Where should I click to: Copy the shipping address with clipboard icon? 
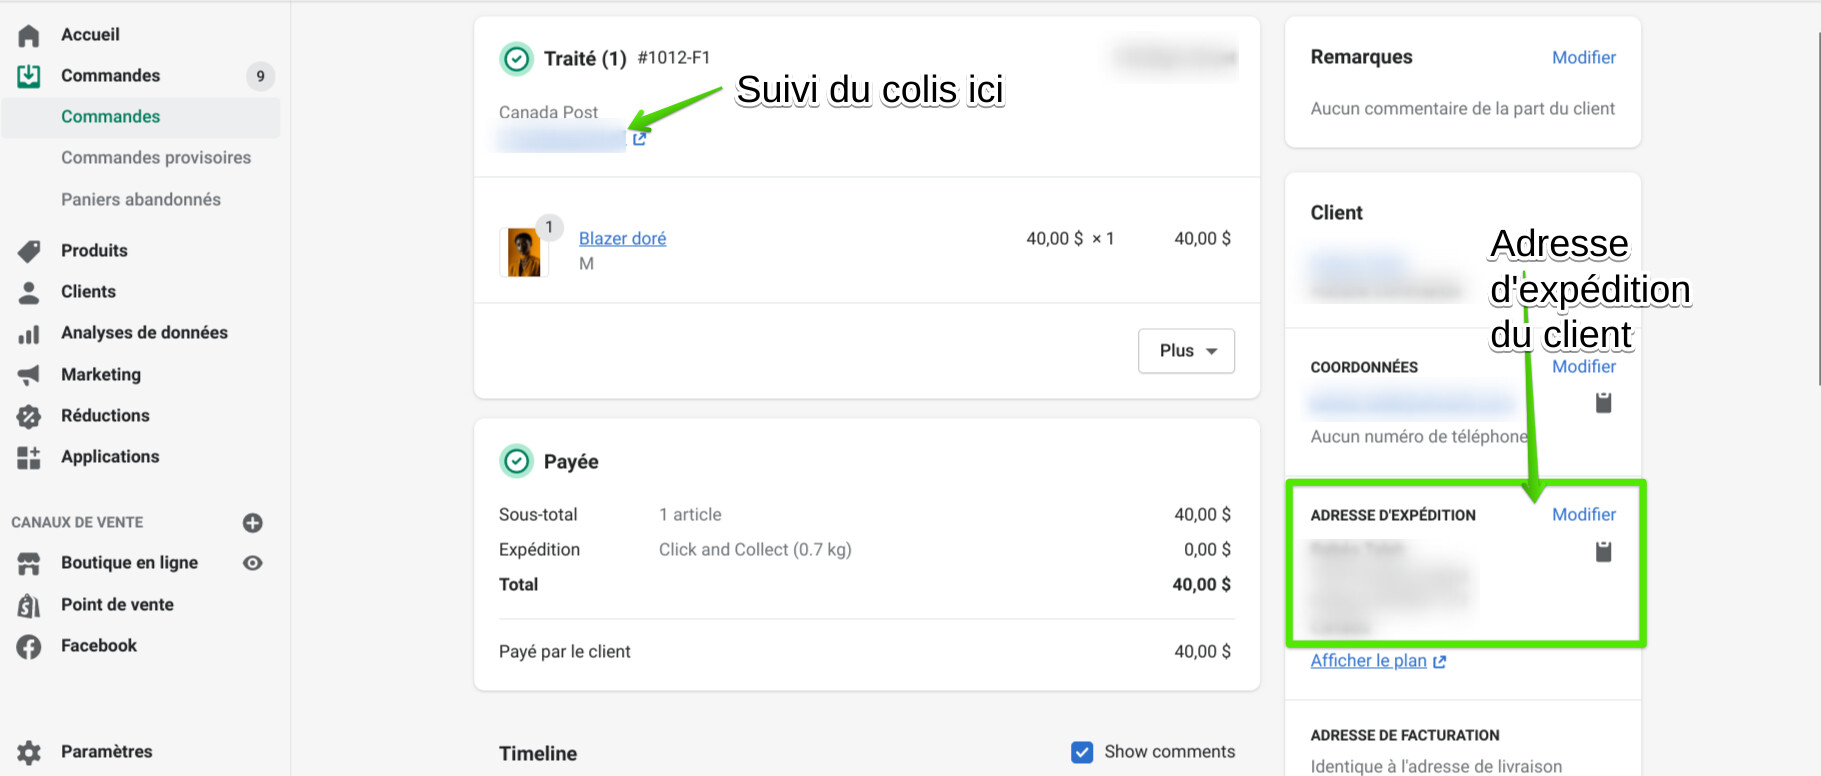click(x=1603, y=551)
